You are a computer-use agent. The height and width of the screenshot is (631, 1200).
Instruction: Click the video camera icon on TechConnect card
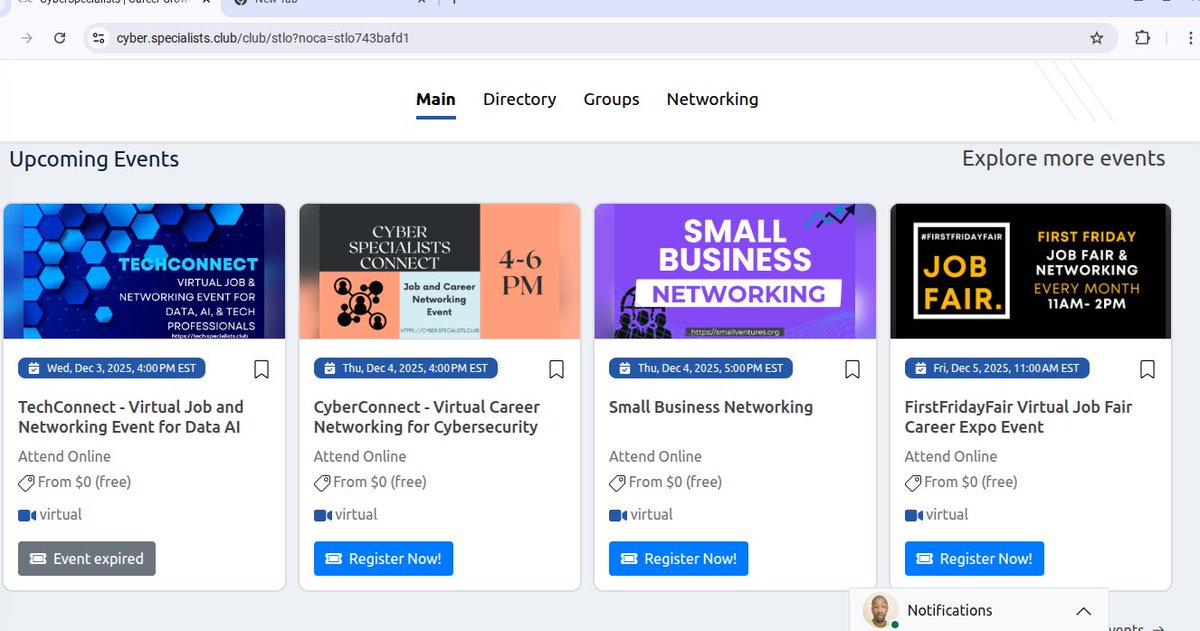click(27, 515)
